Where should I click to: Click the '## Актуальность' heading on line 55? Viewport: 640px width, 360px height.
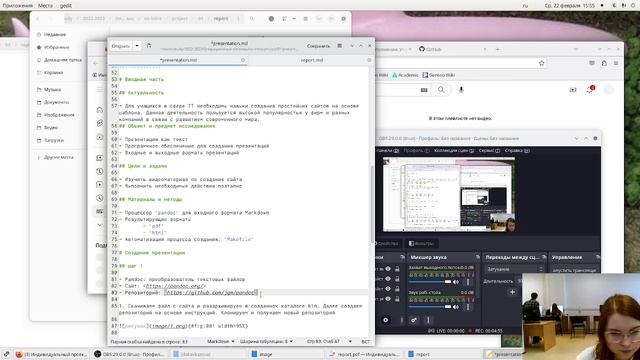click(x=141, y=93)
